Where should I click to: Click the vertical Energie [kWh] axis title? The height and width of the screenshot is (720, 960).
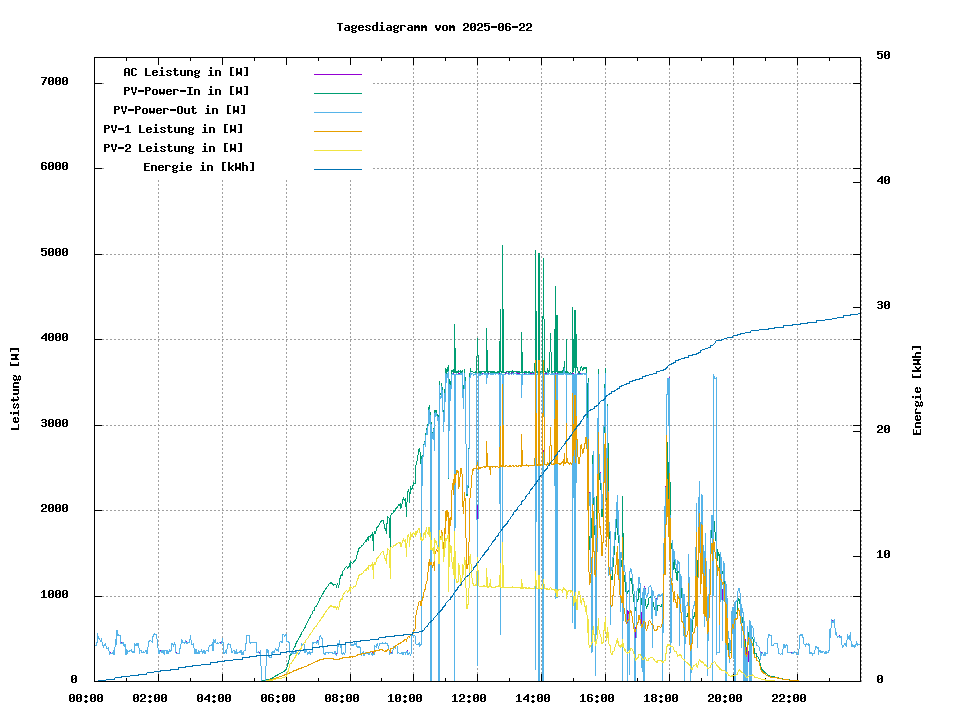tap(917, 390)
